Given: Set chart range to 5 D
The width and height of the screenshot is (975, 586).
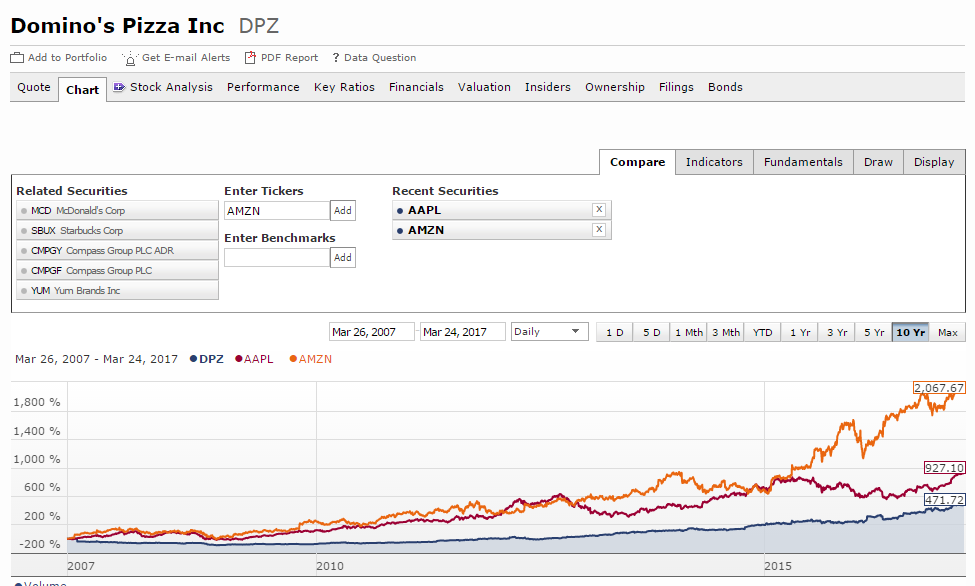Looking at the screenshot, I should coord(652,332).
